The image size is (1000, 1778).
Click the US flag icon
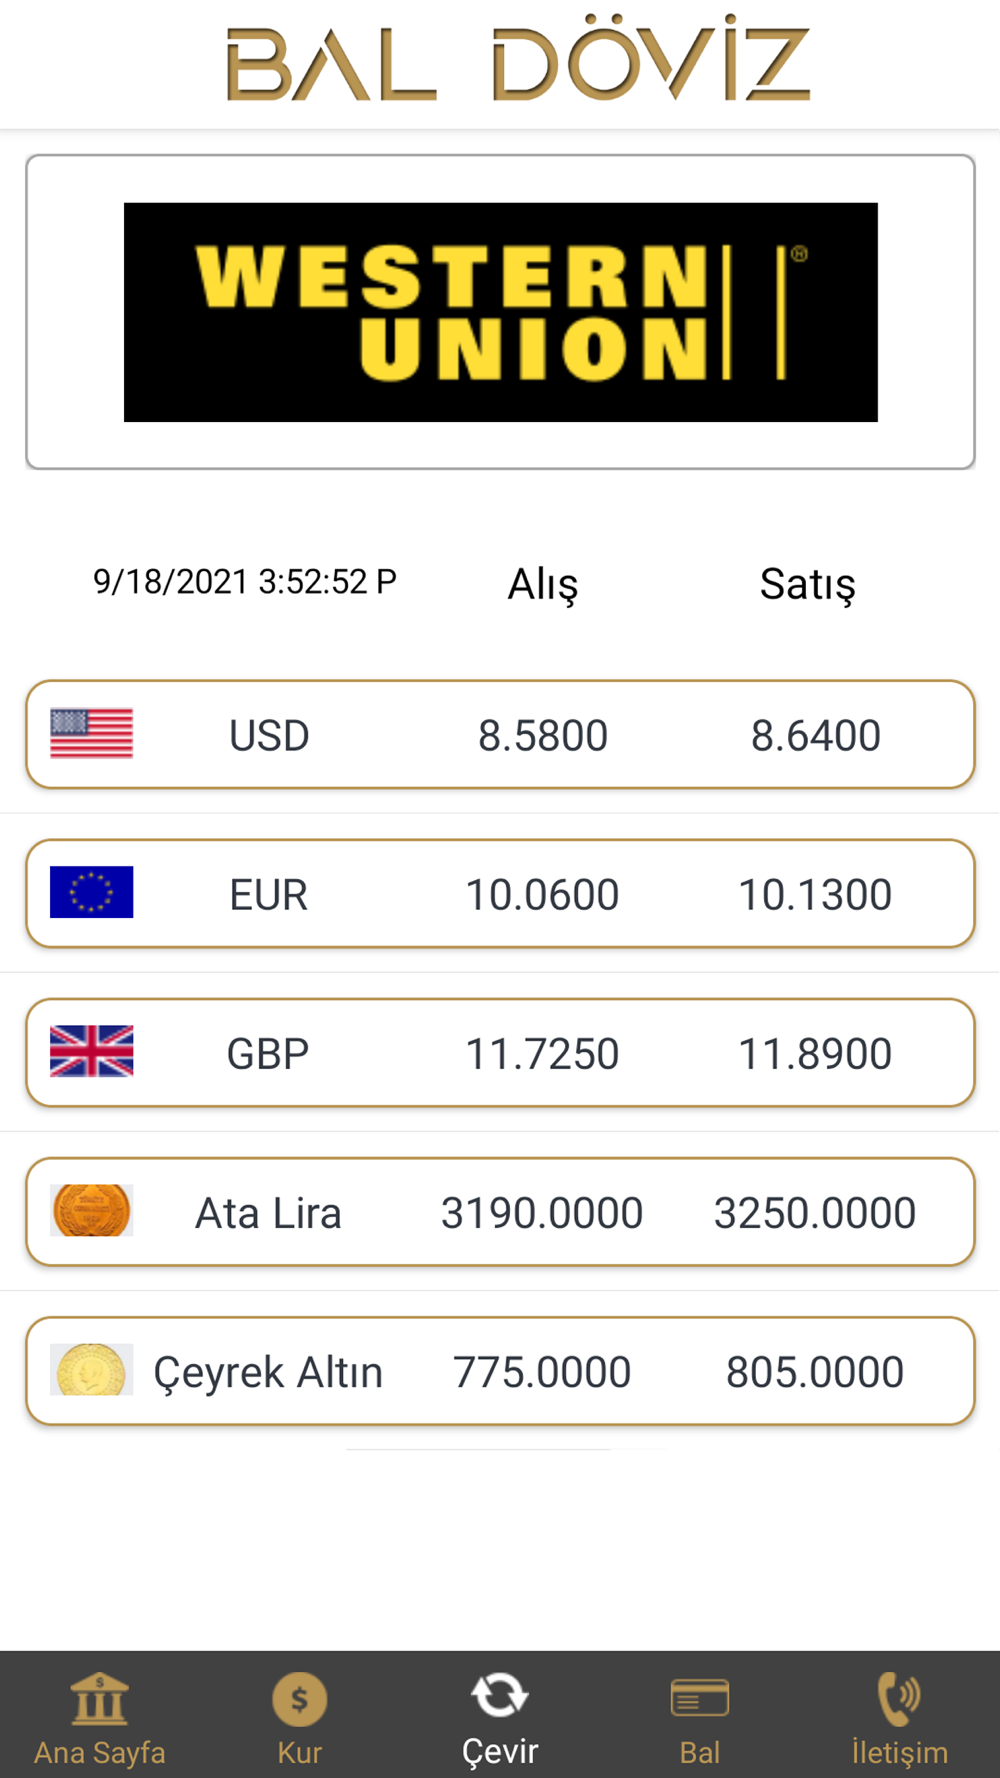[91, 734]
